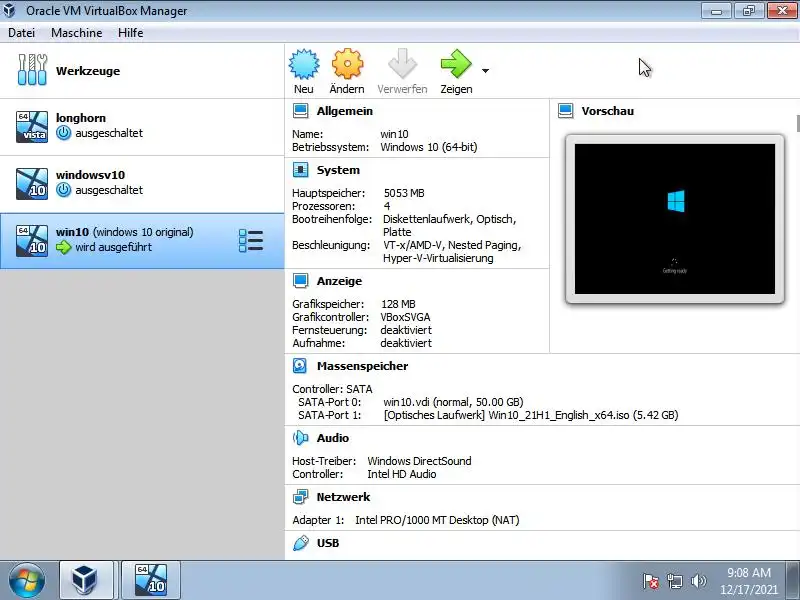Click the Win10_21H1_English_x64.iso optical drive entry
Screen dimensions: 800x600
click(531, 415)
